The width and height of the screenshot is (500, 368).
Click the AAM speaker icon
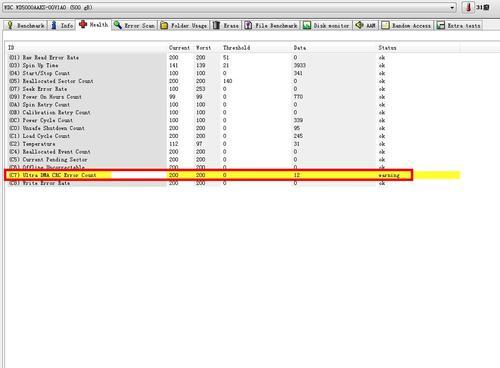[x=359, y=25]
